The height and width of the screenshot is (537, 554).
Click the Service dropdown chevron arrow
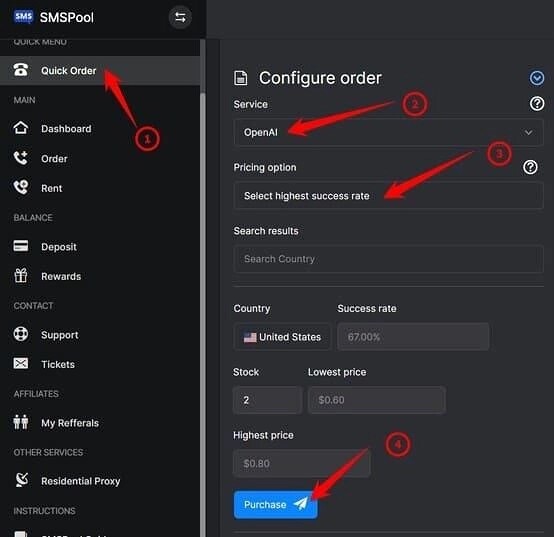(x=528, y=132)
